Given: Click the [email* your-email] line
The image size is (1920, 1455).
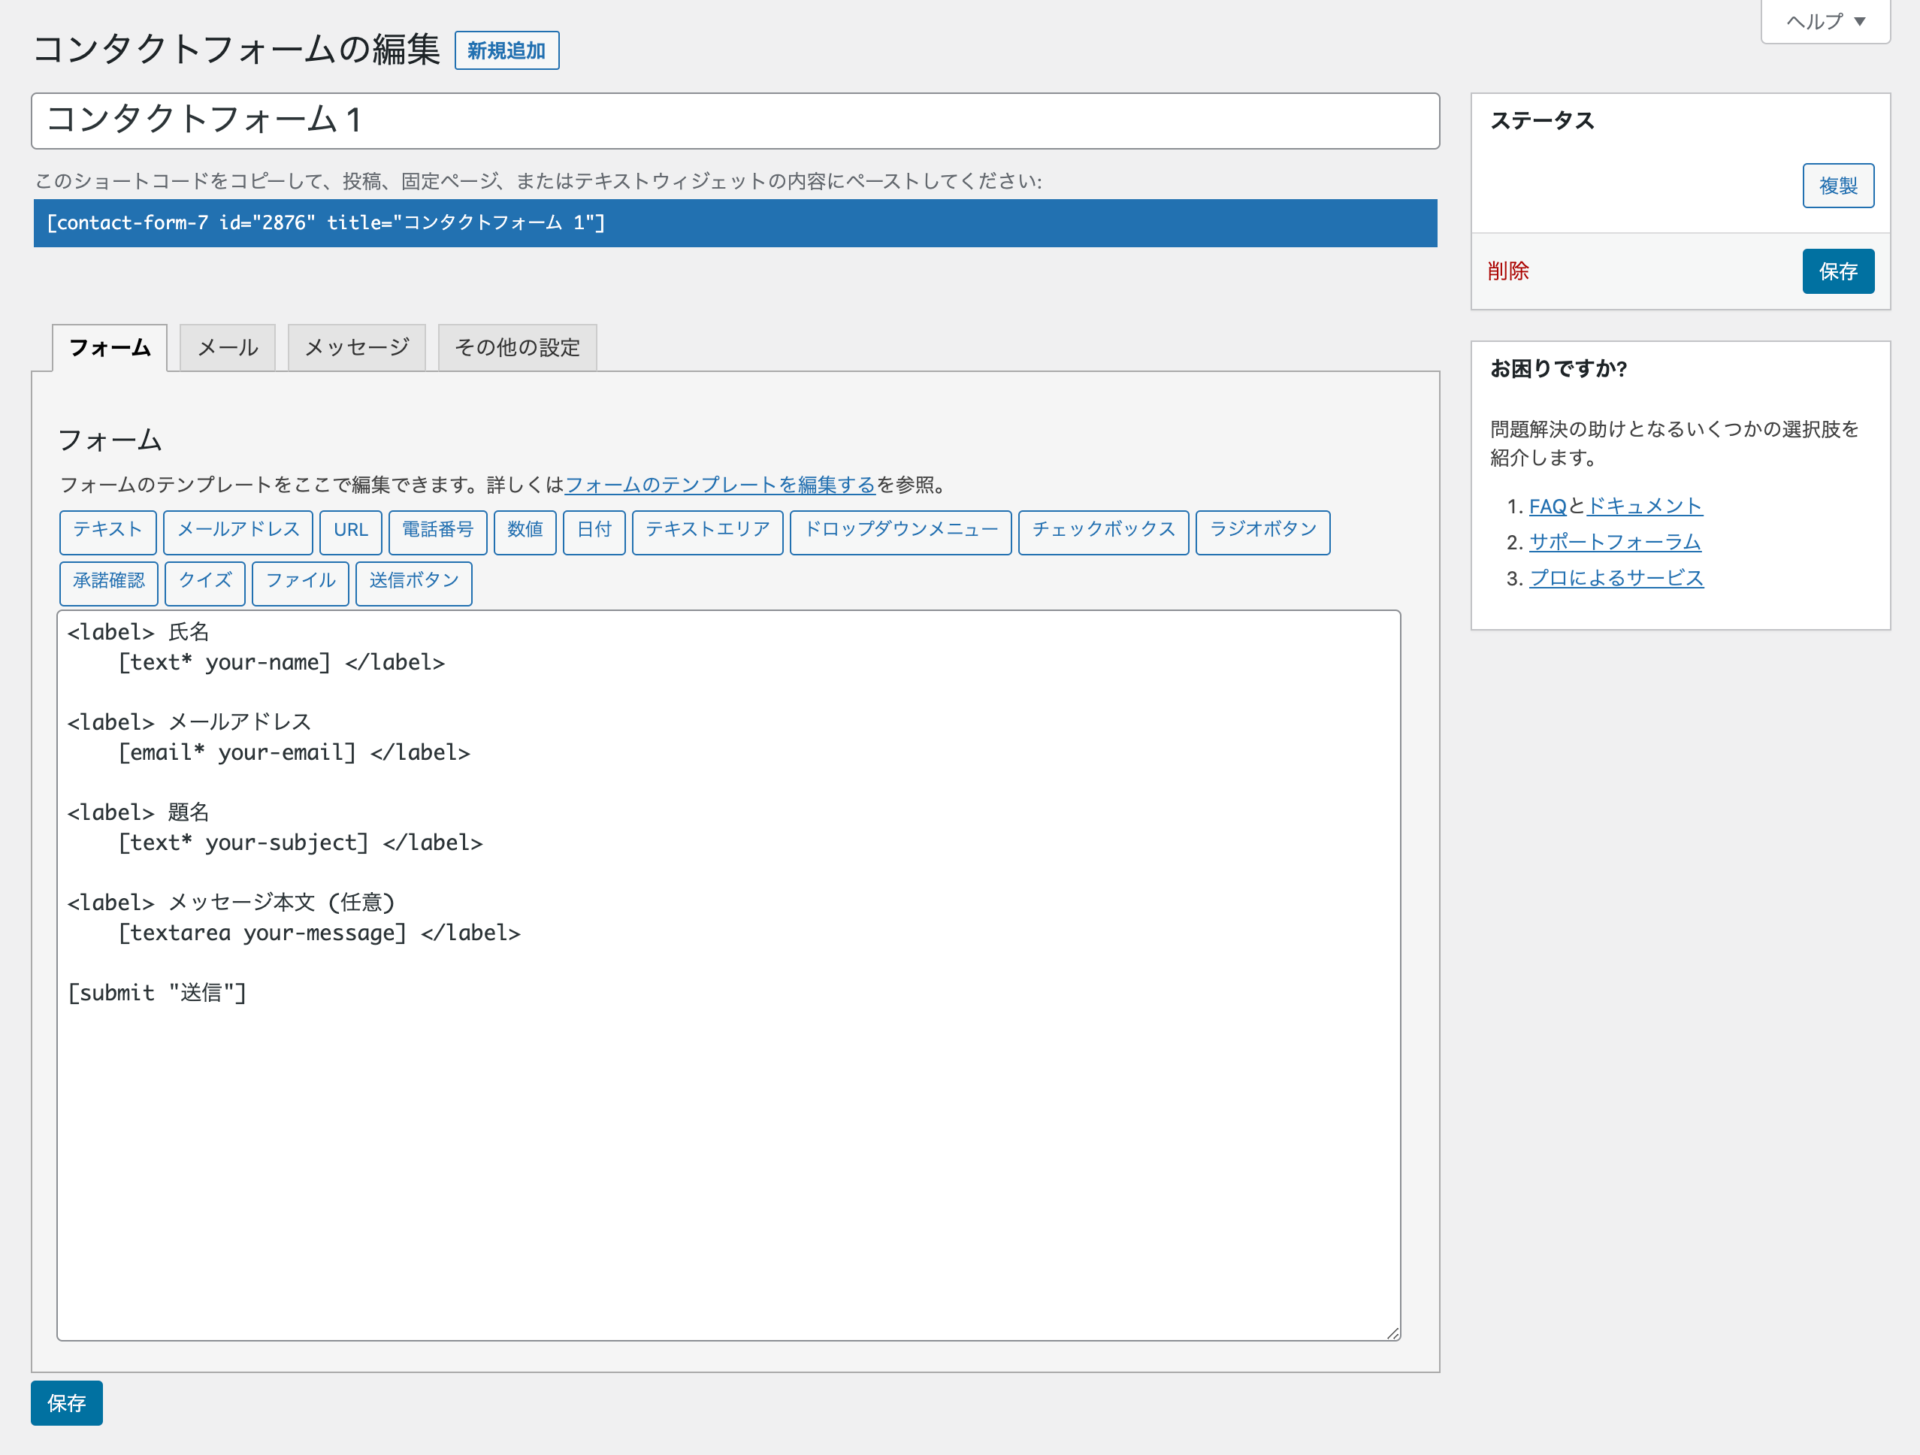Looking at the screenshot, I should 294,753.
